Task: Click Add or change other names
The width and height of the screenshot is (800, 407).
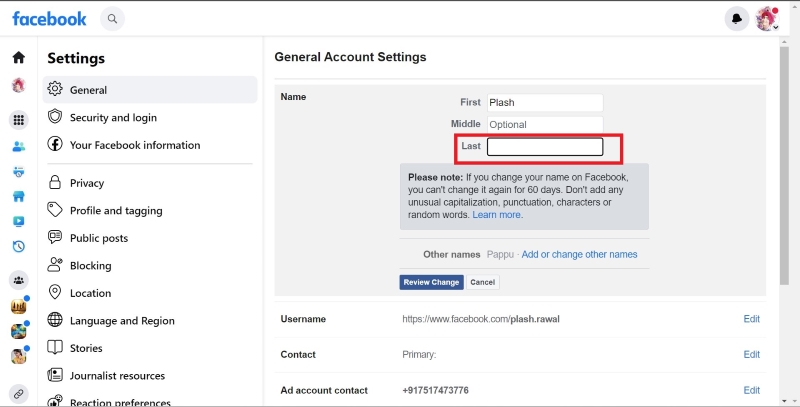Action: 579,254
